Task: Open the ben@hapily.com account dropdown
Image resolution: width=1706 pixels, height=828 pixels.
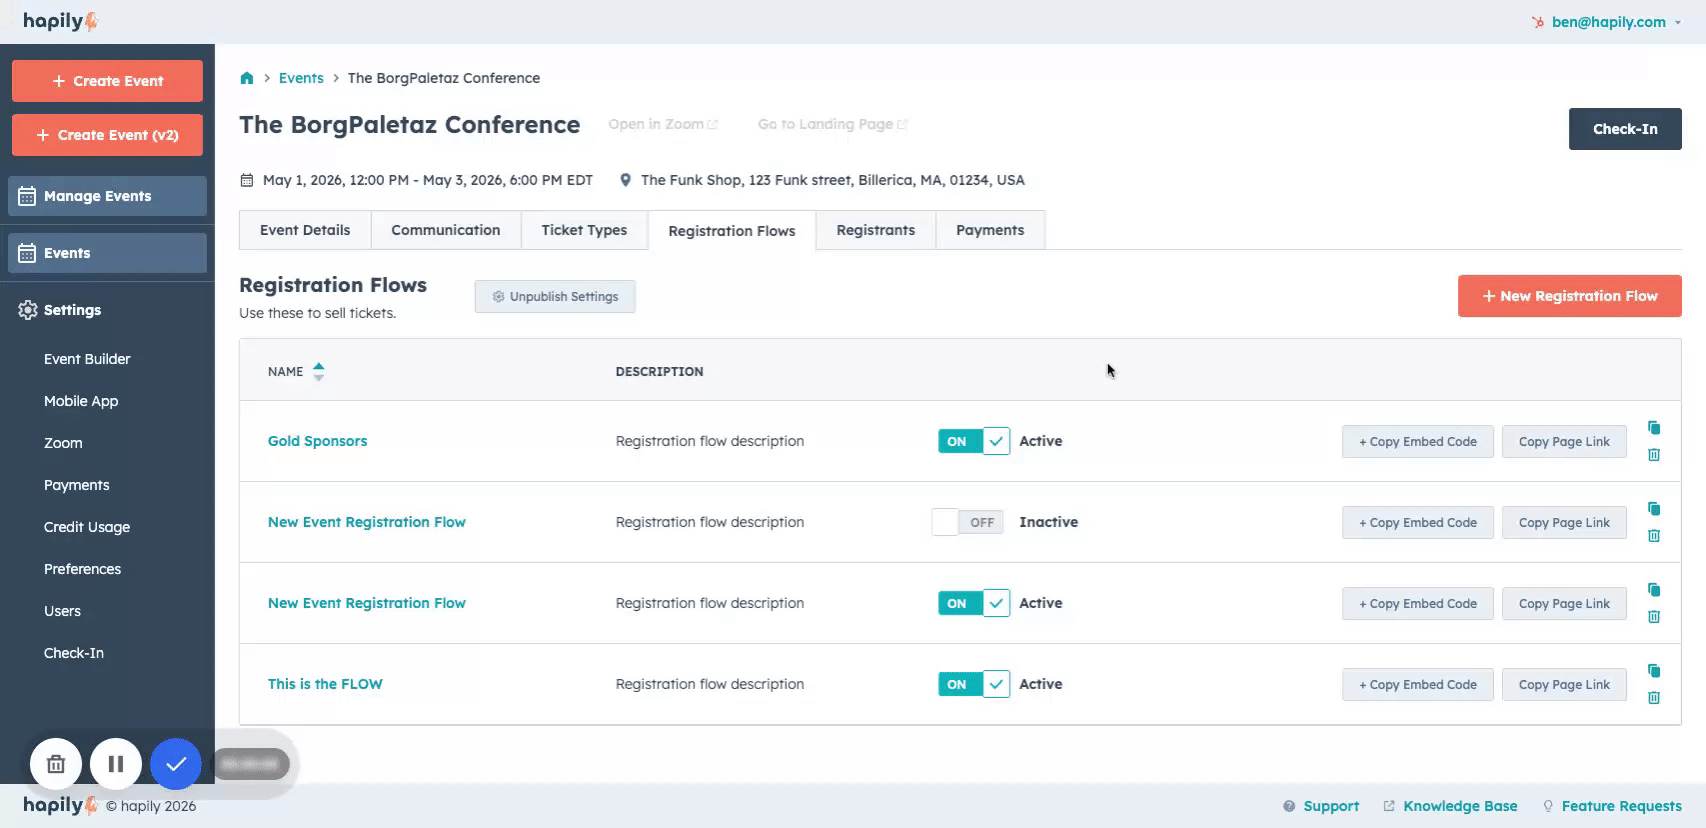Action: click(x=1615, y=22)
